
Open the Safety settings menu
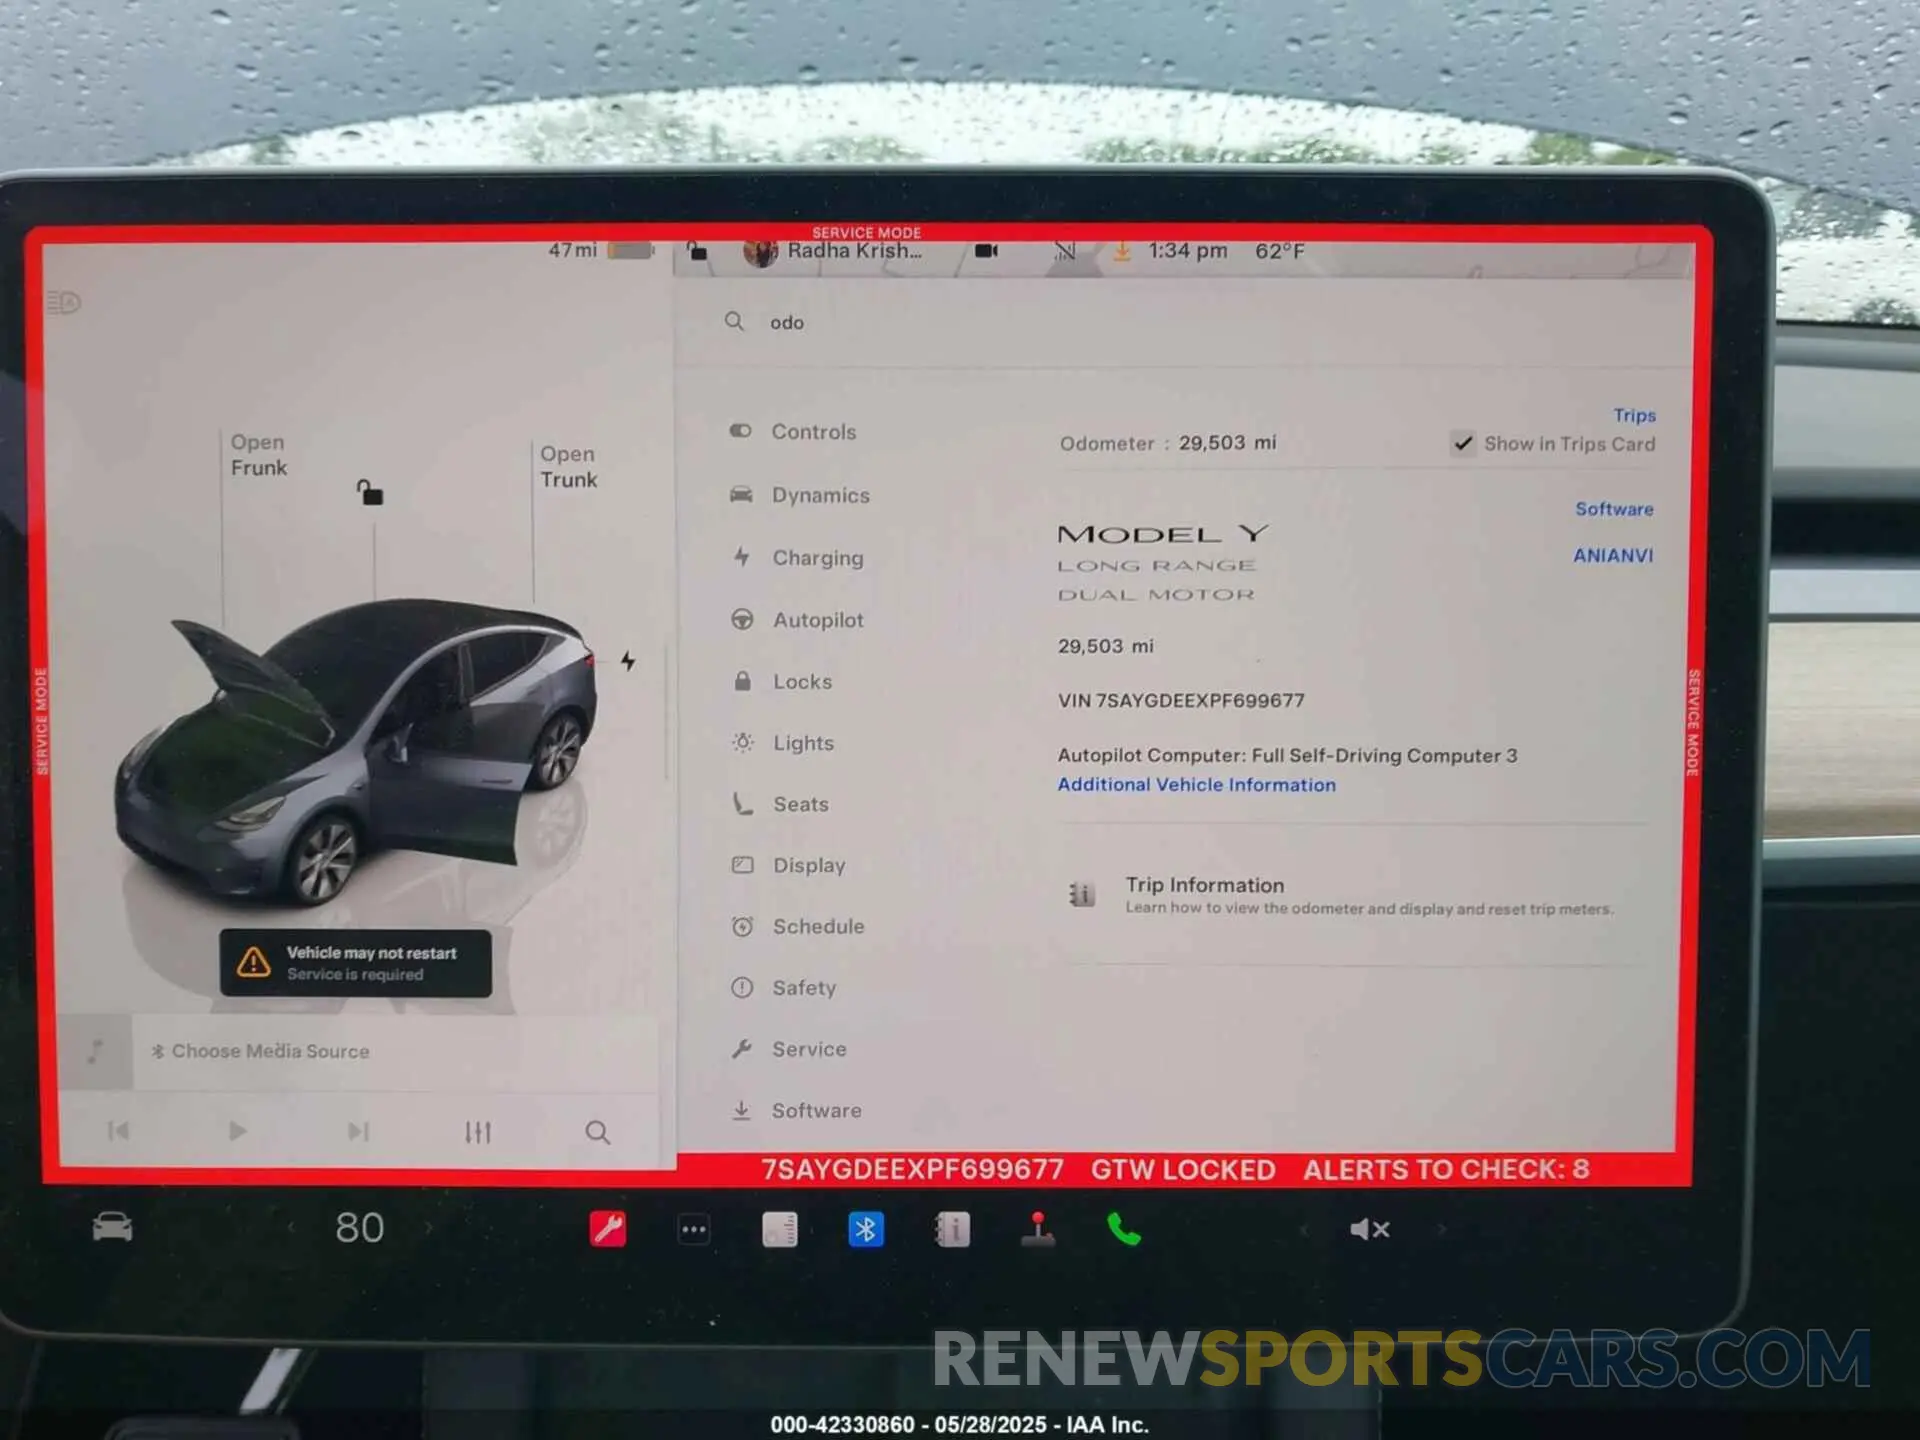click(784, 988)
